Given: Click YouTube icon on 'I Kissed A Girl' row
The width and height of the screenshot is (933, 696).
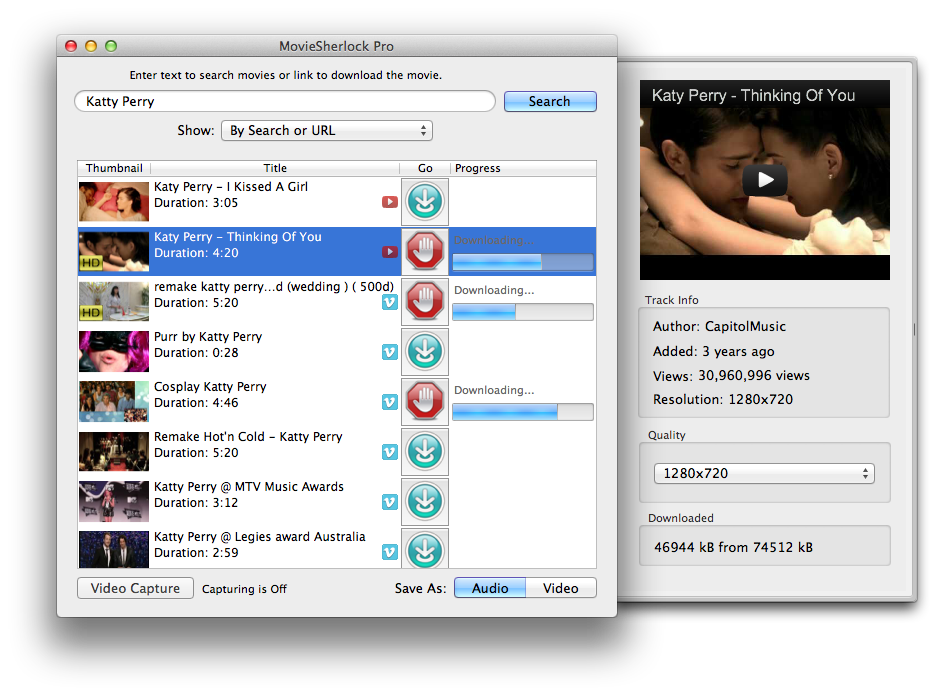Looking at the screenshot, I should point(390,202).
